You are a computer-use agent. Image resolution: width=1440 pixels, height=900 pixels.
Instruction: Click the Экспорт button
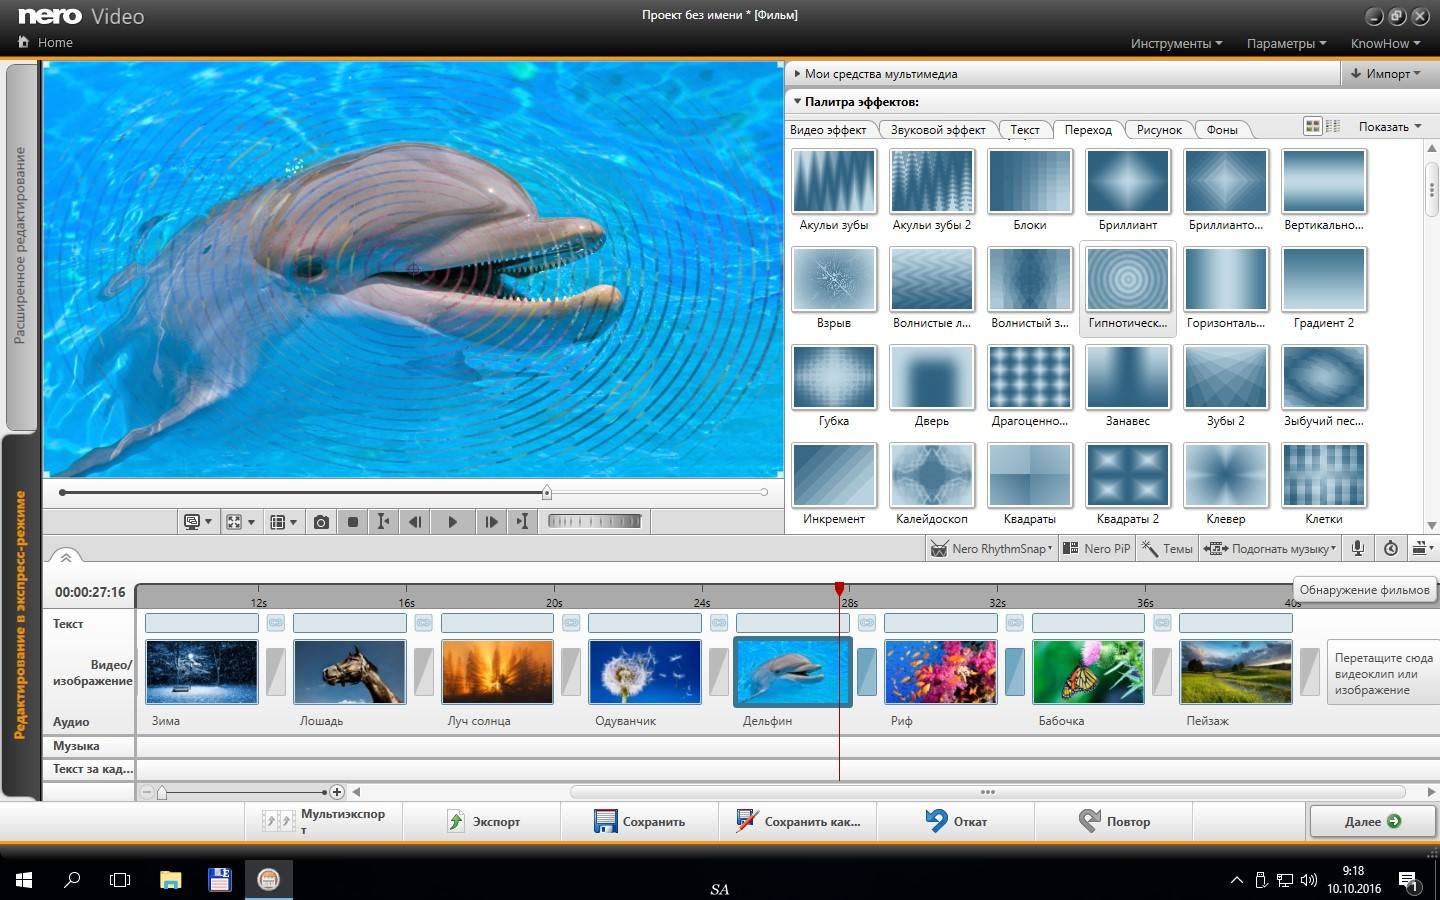tap(485, 822)
